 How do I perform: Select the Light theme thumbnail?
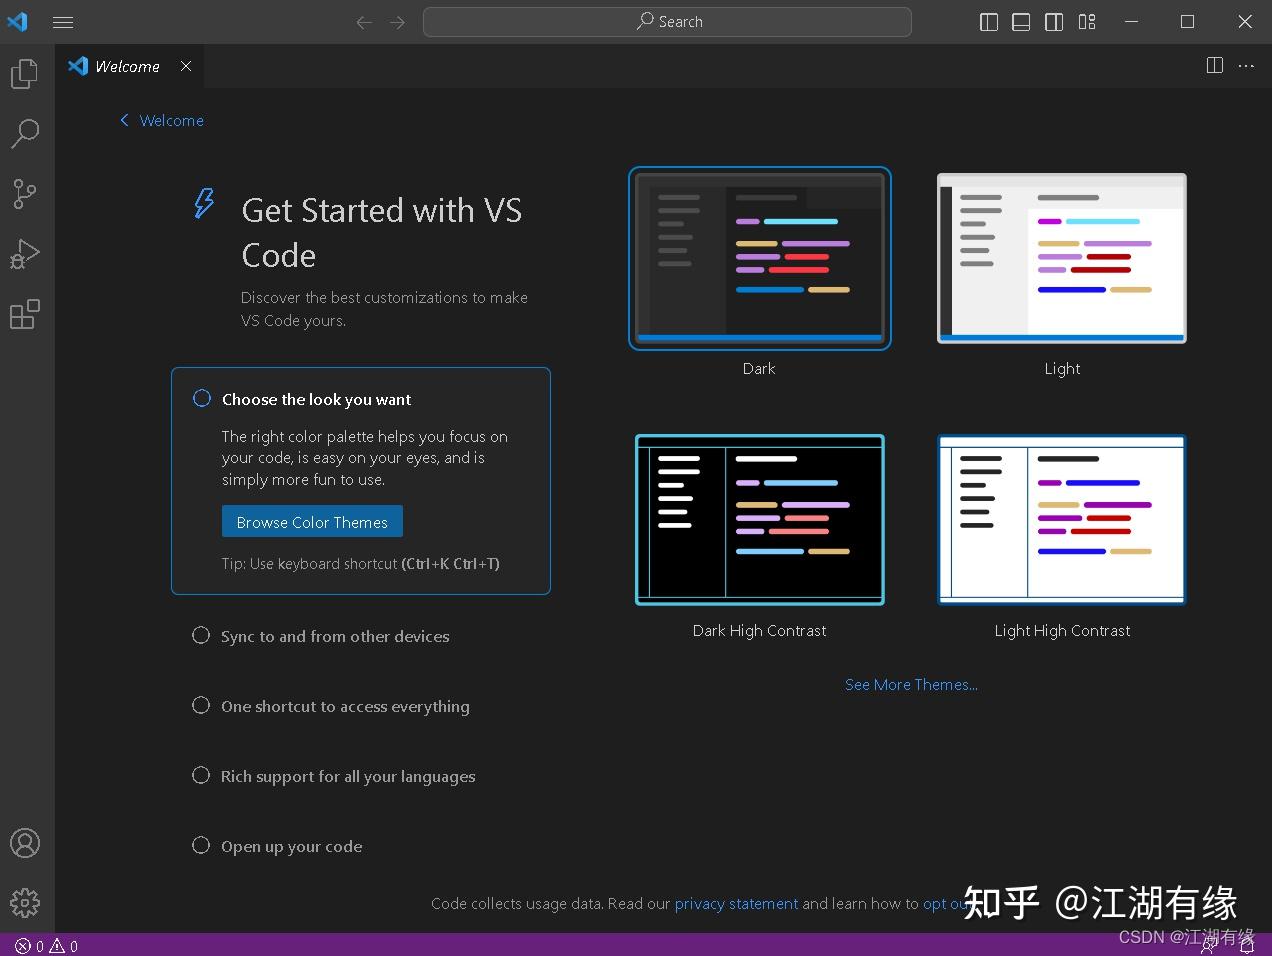tap(1061, 258)
